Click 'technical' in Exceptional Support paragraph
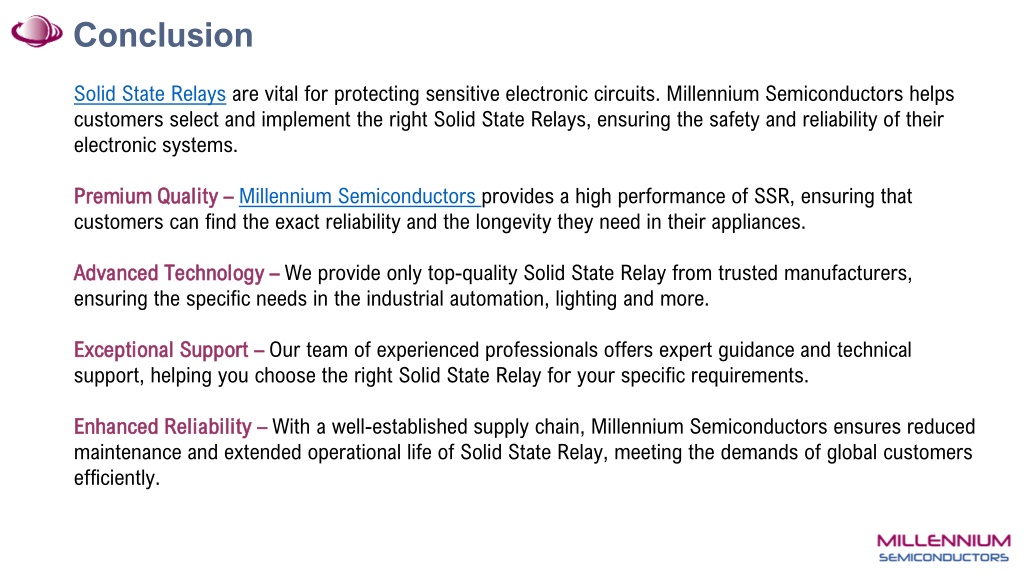 point(874,350)
